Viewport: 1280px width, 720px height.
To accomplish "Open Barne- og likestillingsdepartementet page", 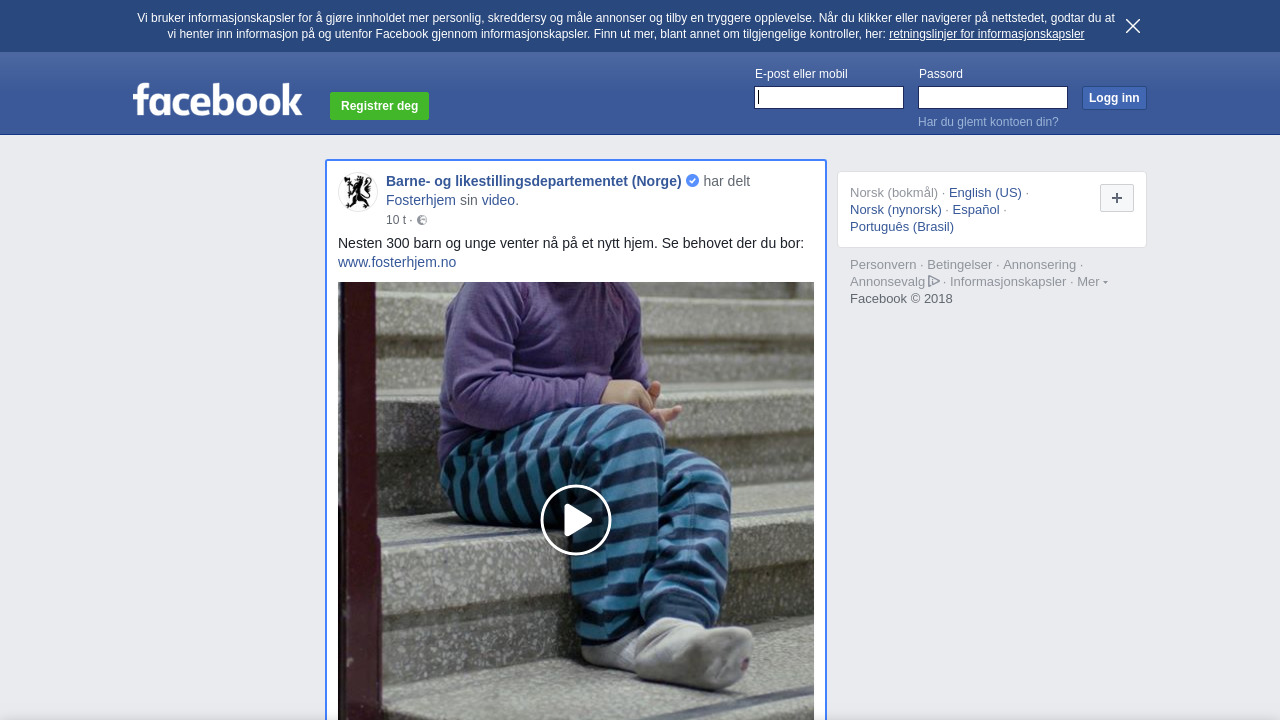I will [533, 181].
